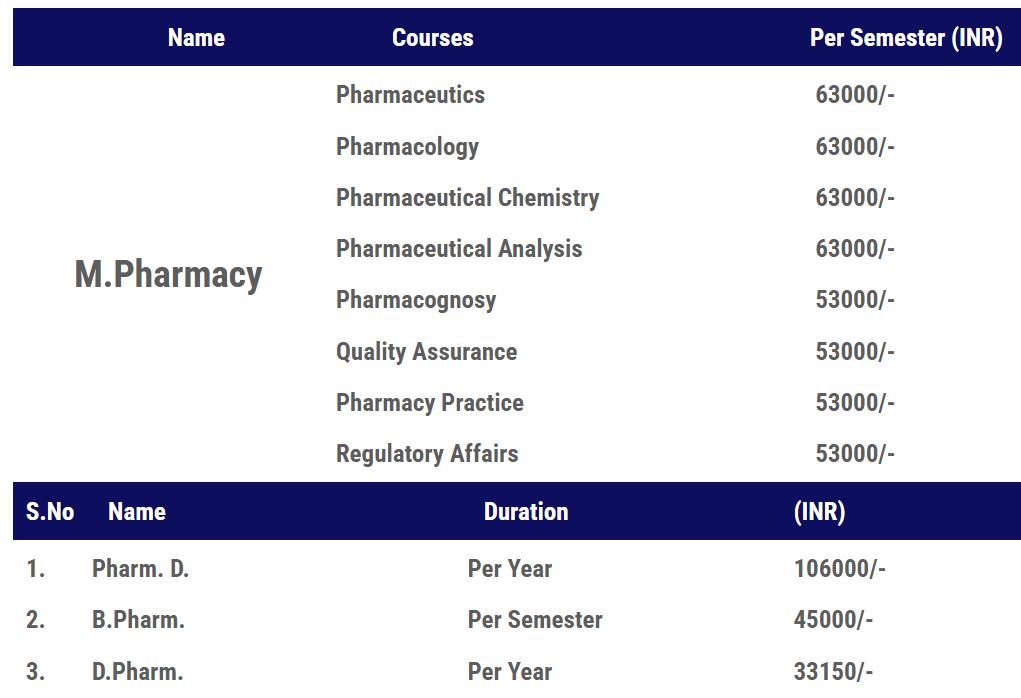This screenshot has height=698, width=1021.
Task: Click the B.Pharm. program name
Action: (138, 620)
